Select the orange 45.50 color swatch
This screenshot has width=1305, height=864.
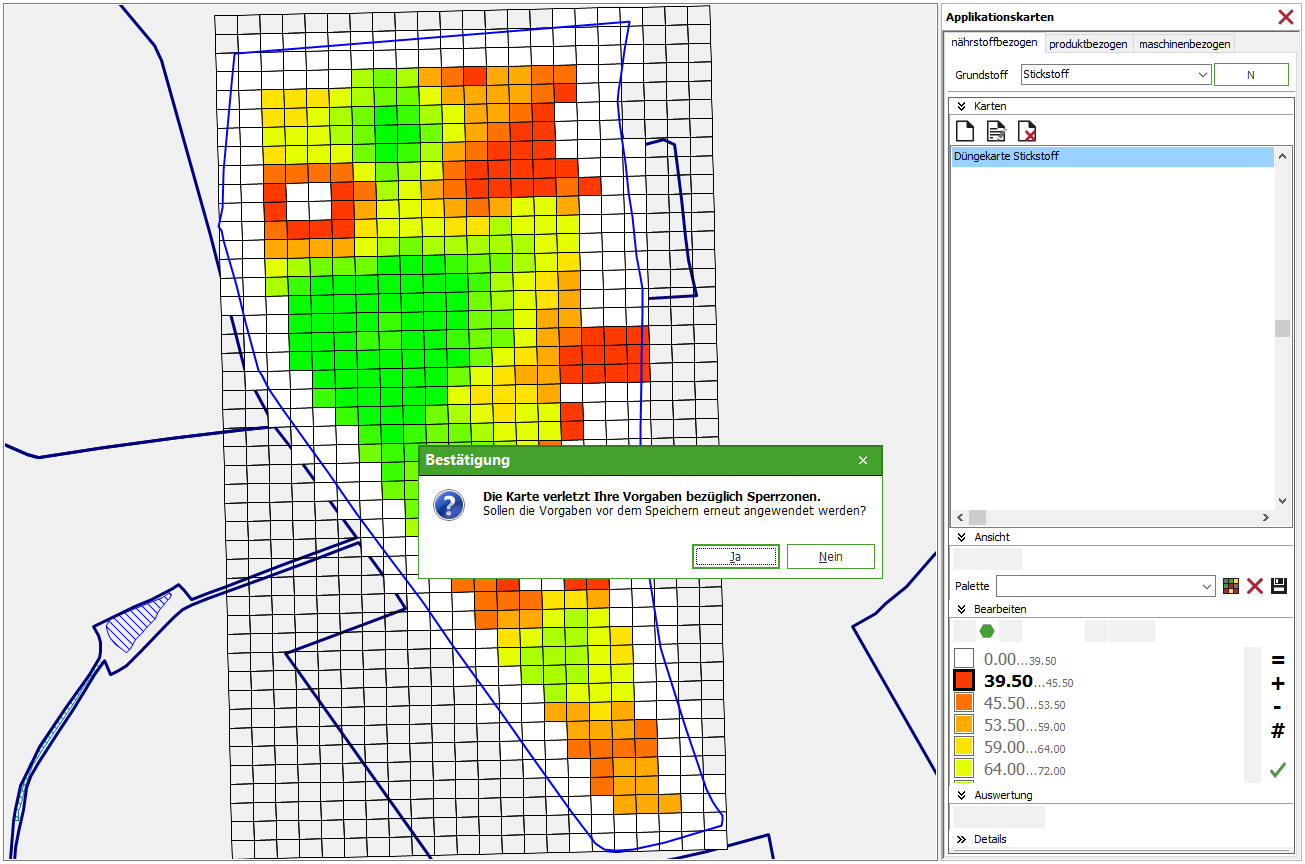[x=963, y=702]
